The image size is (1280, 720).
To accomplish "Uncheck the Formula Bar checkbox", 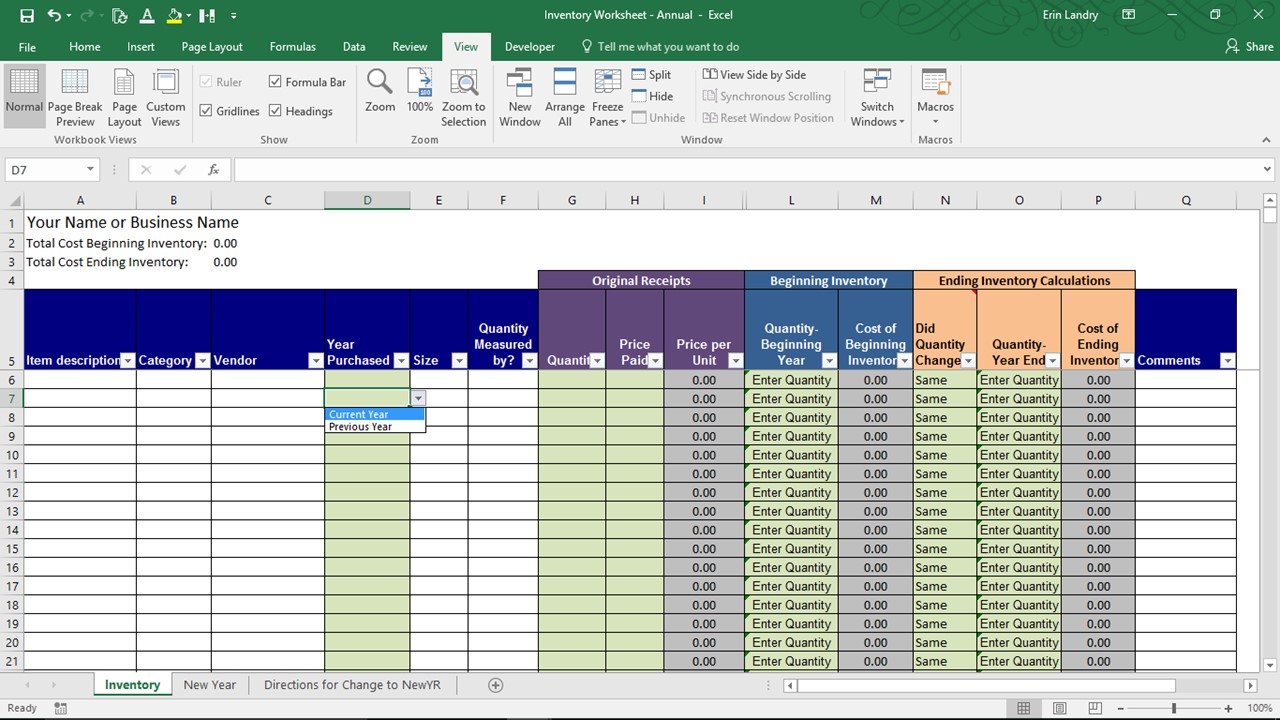I will coord(275,82).
